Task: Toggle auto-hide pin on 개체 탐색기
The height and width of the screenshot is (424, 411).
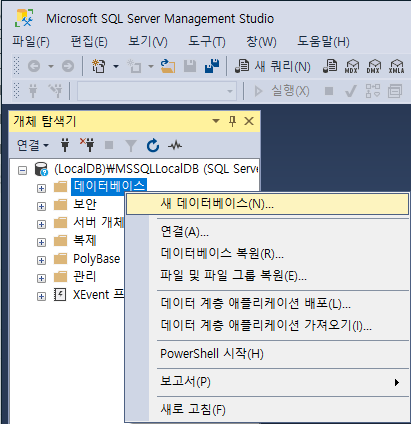Action: coord(232,121)
